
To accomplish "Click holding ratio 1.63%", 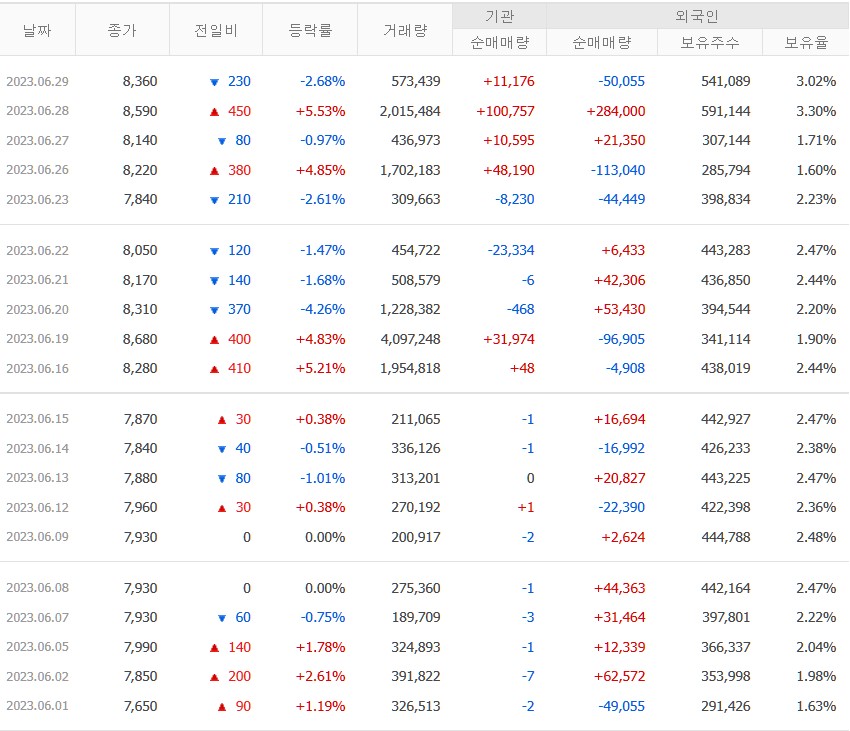I will click(x=816, y=706).
